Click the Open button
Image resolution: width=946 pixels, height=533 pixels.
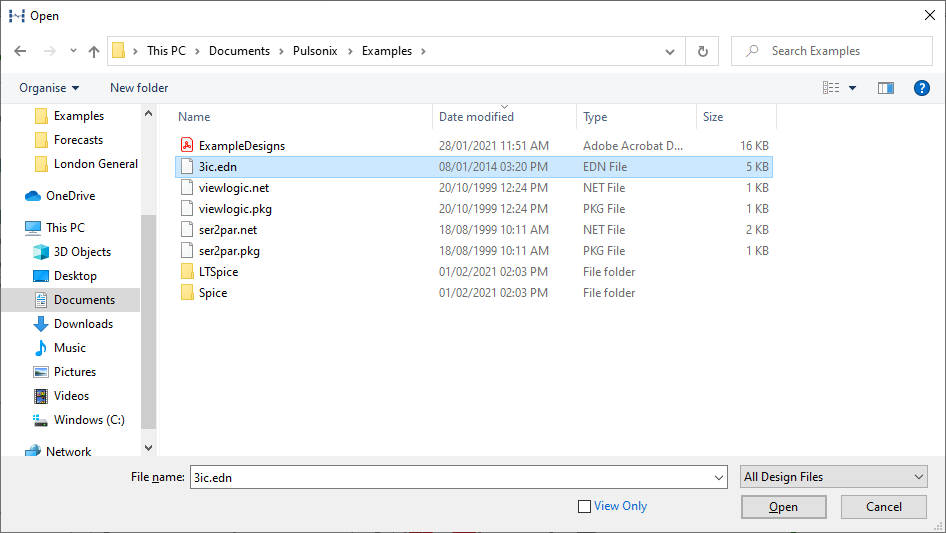click(x=783, y=507)
